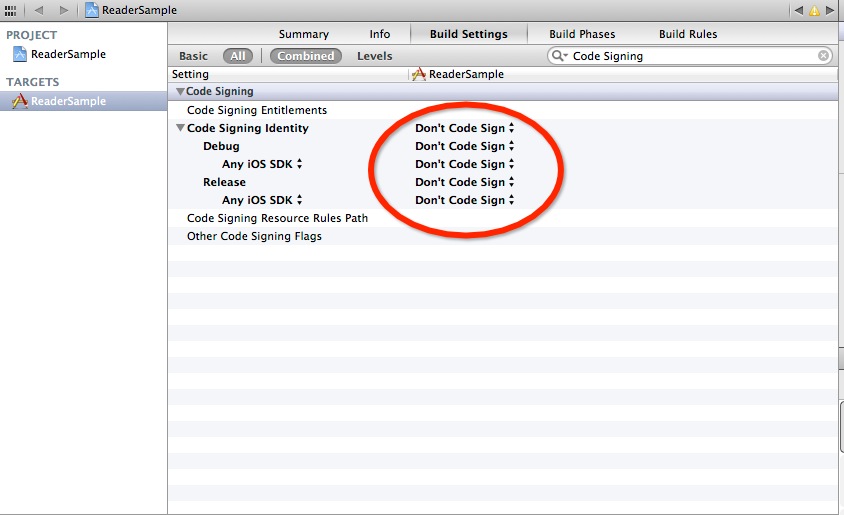The image size is (844, 515).
Task: Open Debug Any iOS SDK value dropdown
Action: point(465,164)
